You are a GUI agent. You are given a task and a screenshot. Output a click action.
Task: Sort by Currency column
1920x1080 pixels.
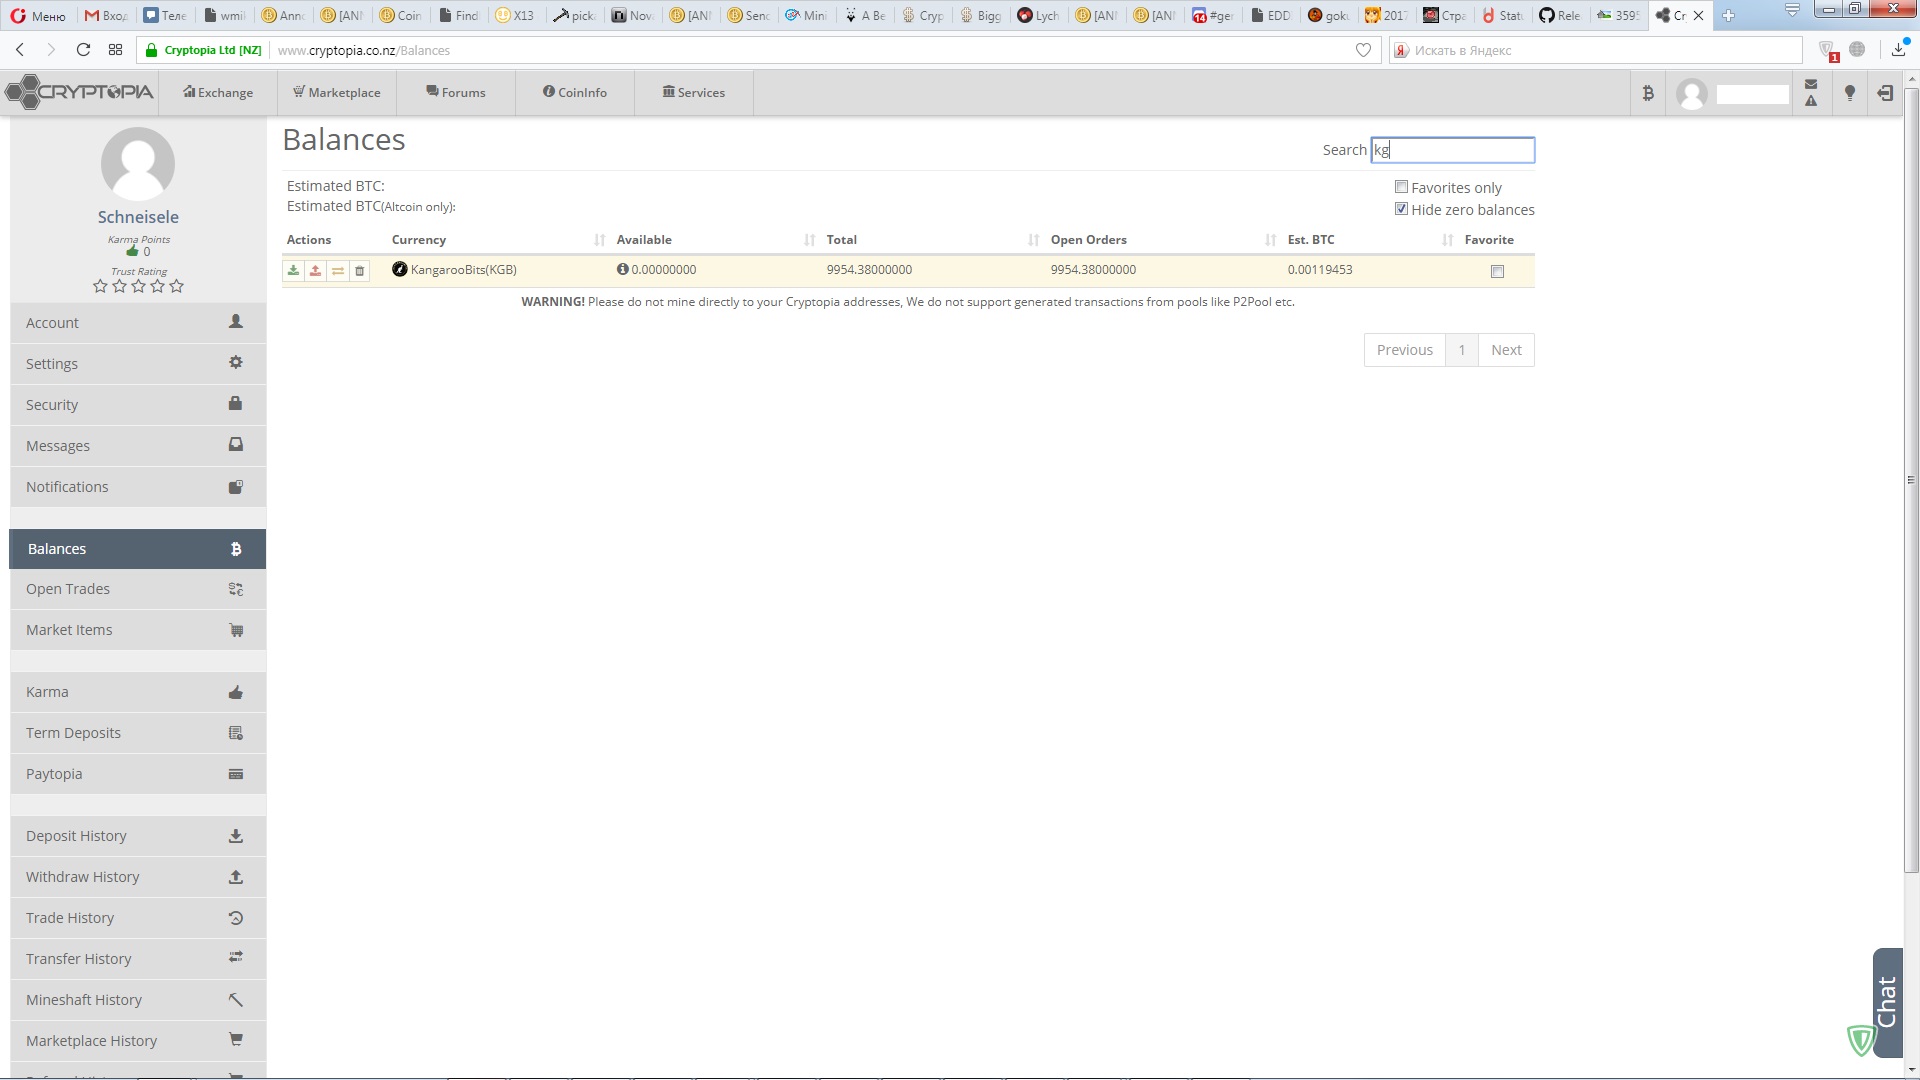point(500,240)
